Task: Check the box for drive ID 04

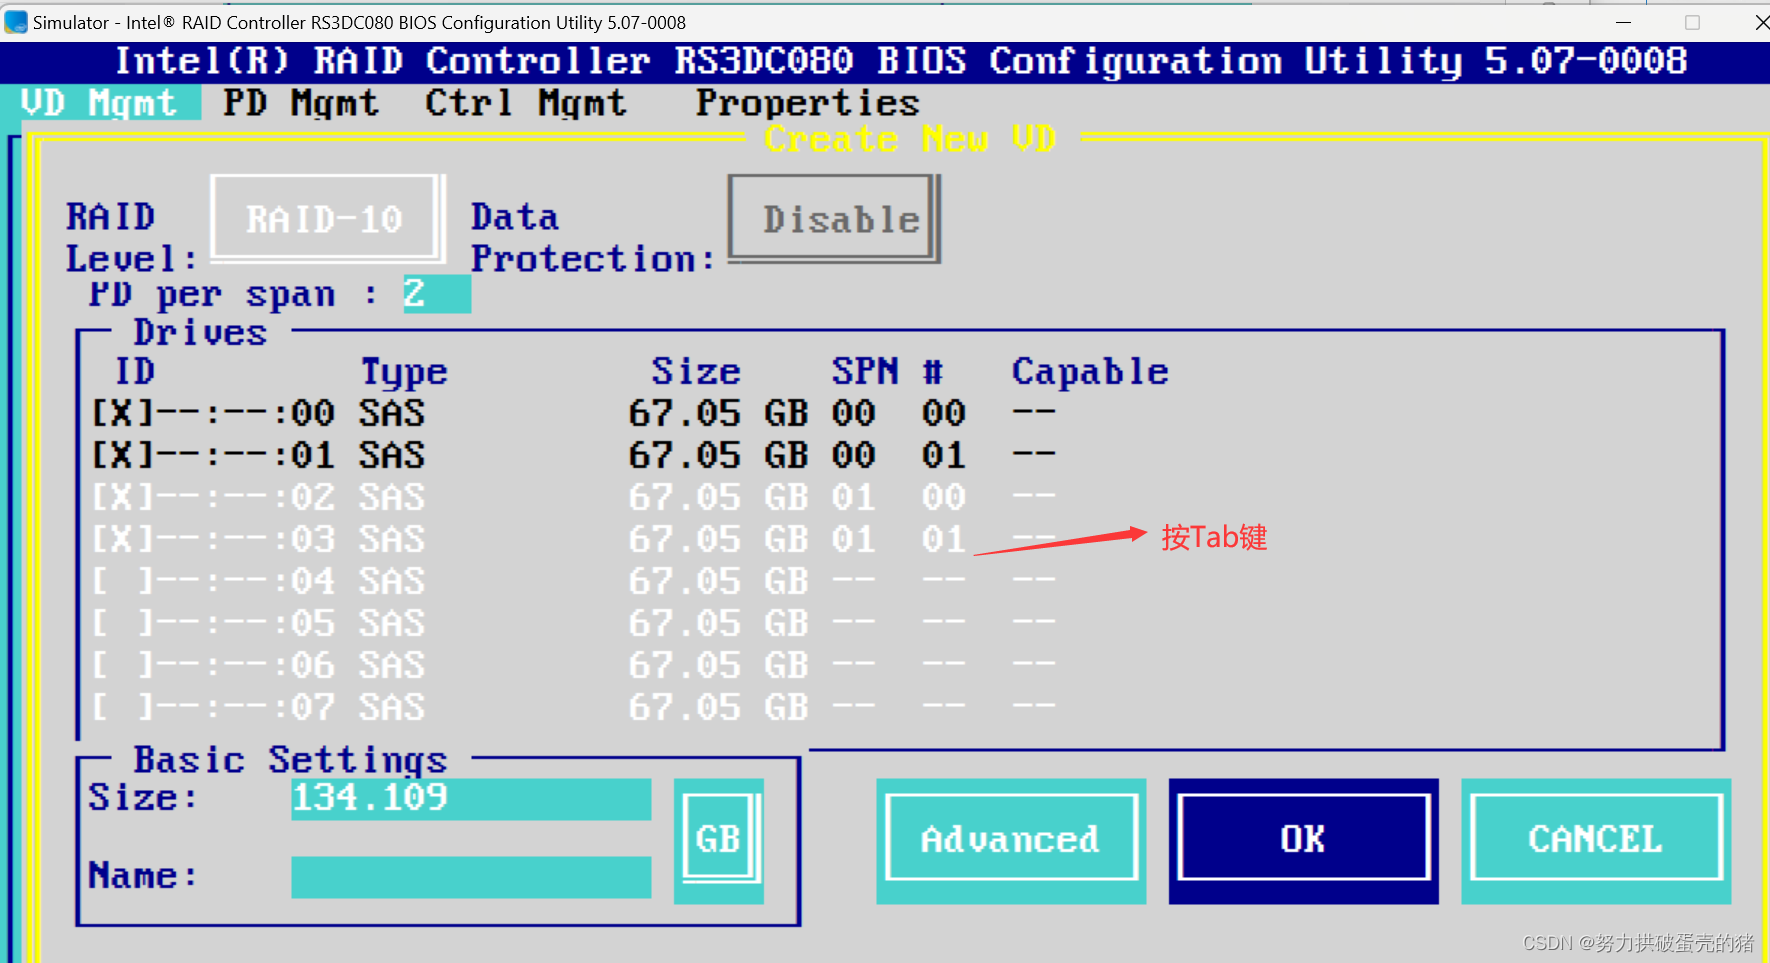Action: pyautogui.click(x=123, y=581)
